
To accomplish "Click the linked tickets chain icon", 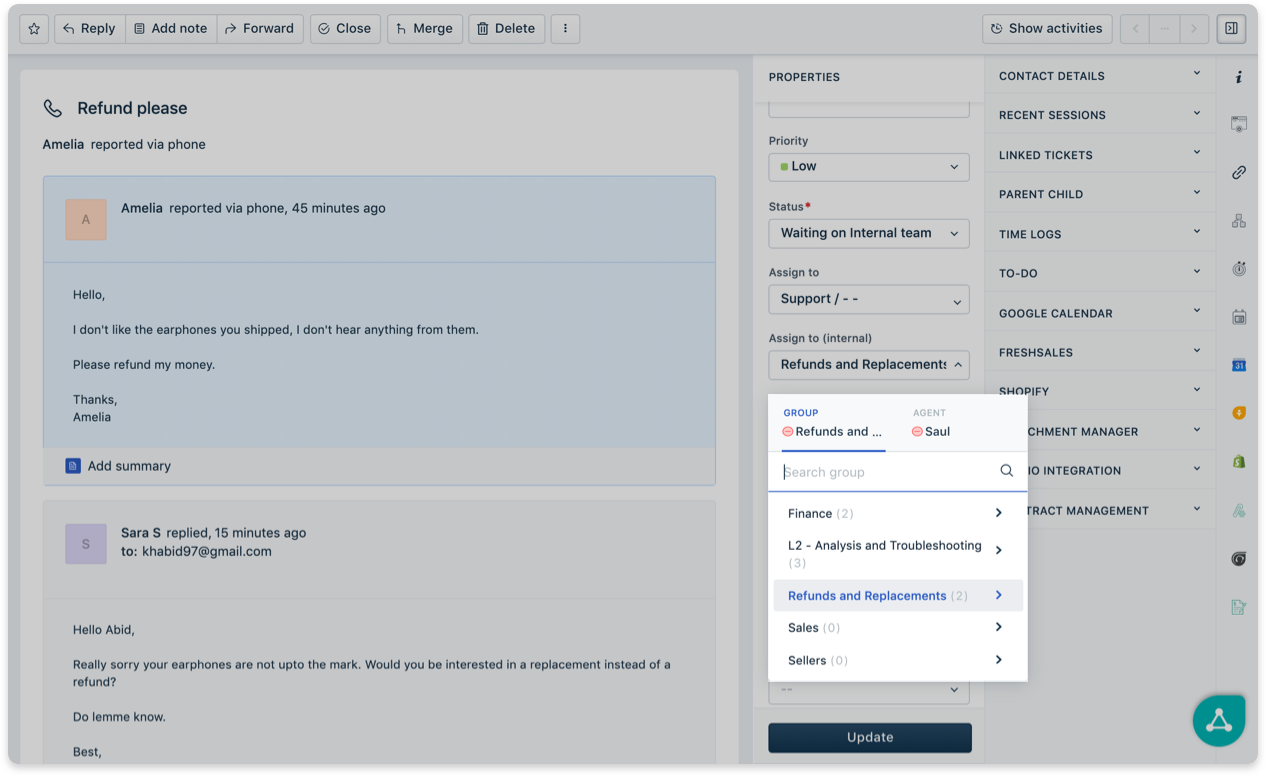I will 1239,172.
